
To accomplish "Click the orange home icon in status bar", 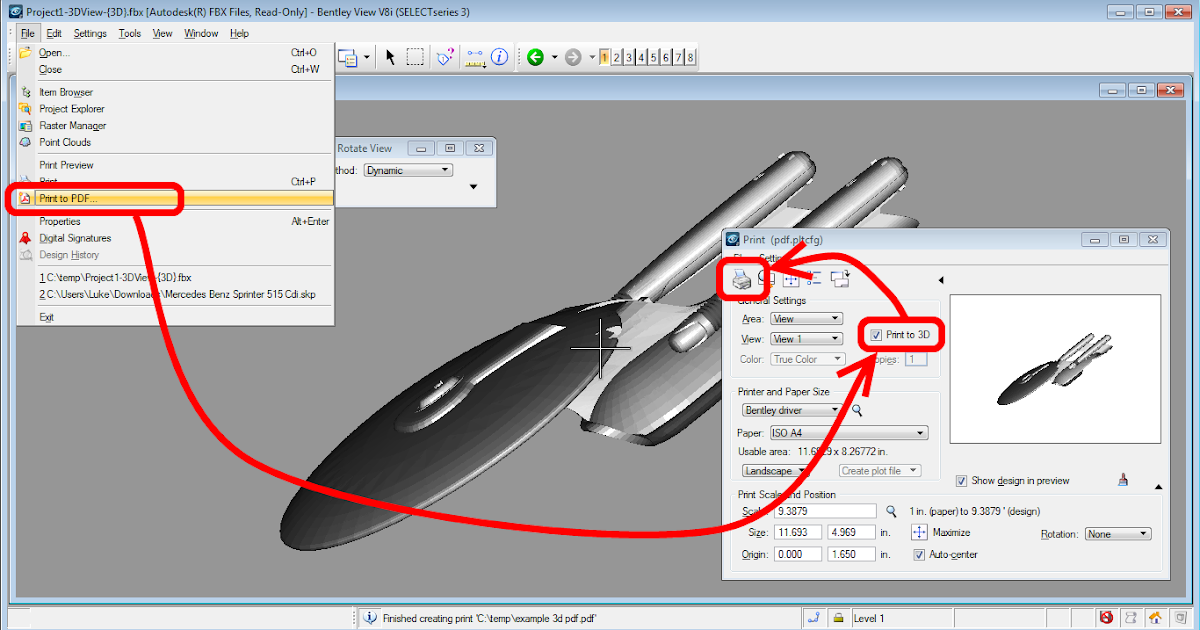I will click(x=1155, y=618).
